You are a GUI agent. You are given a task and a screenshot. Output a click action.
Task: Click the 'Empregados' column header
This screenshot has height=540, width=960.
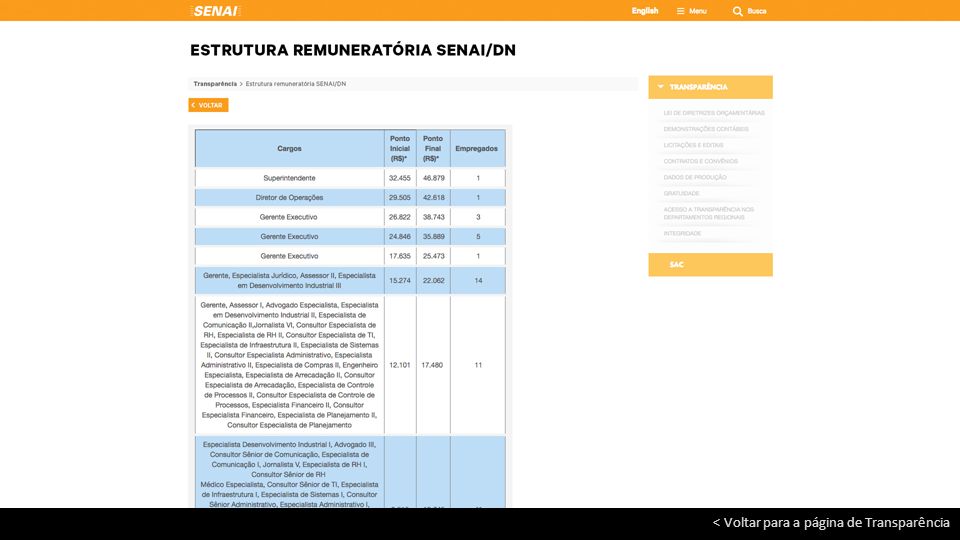[476, 149]
